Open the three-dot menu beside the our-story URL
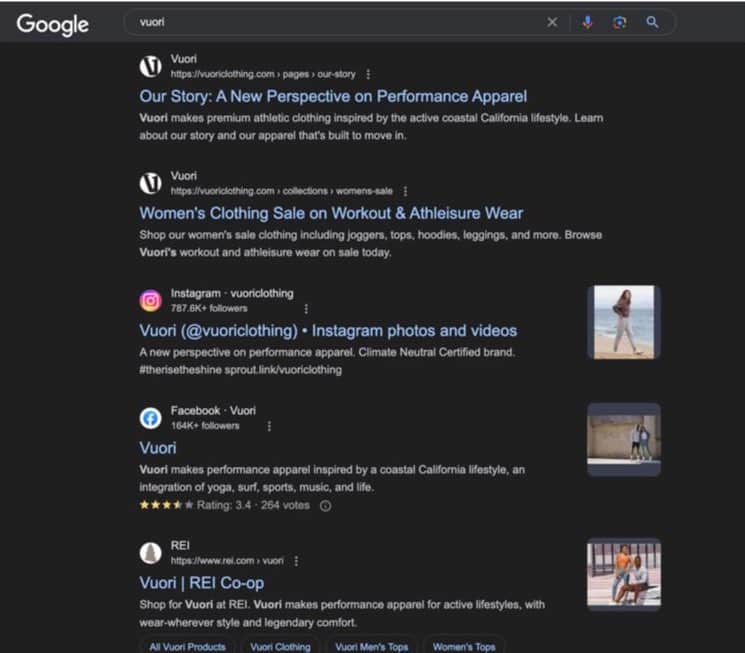 pos(368,74)
